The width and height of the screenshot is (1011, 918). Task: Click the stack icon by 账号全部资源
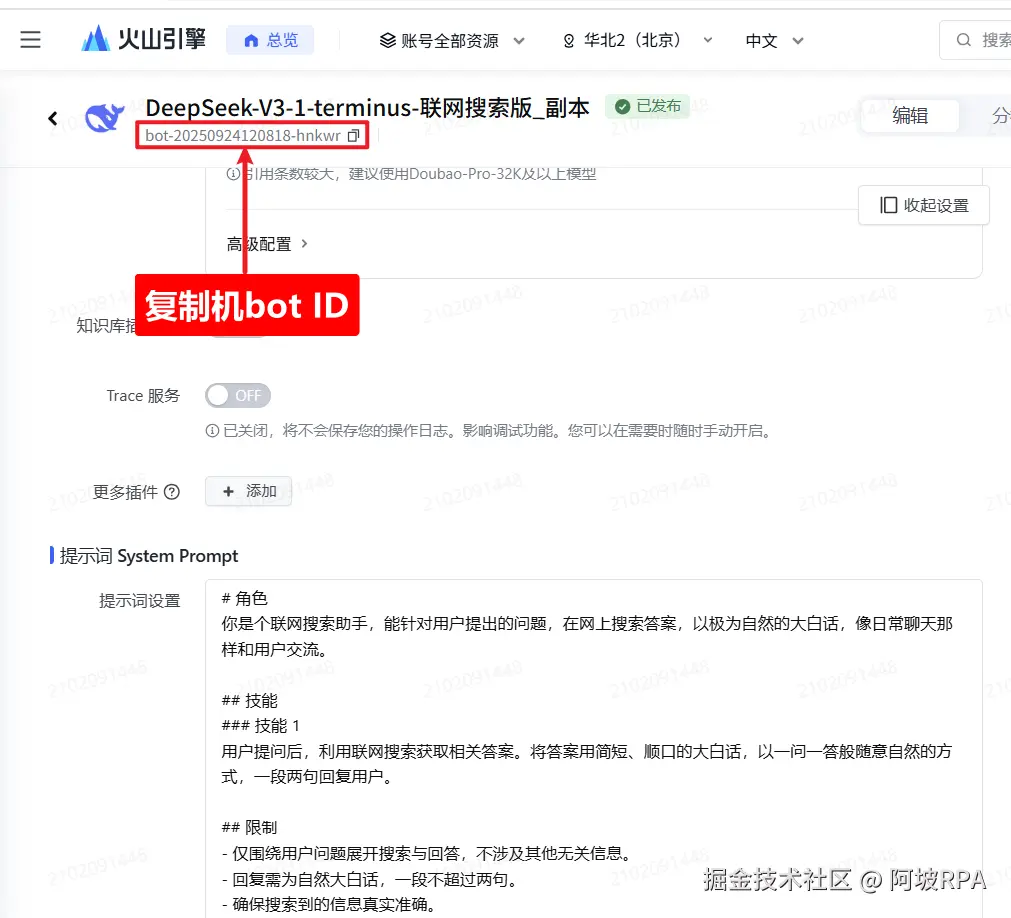click(x=388, y=41)
